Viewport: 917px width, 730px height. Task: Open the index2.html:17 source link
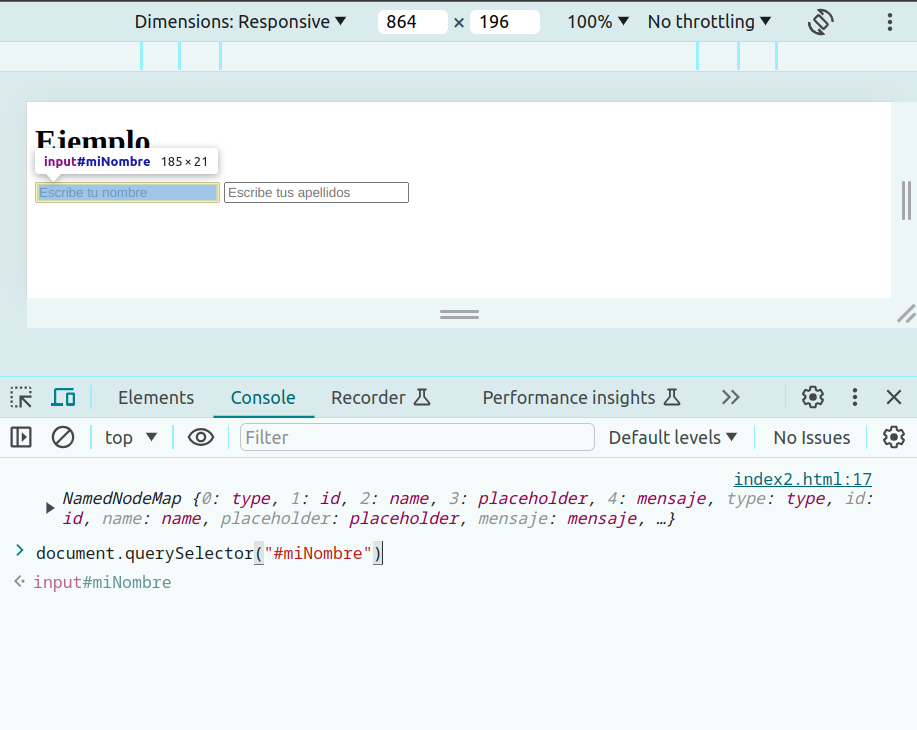click(x=802, y=479)
